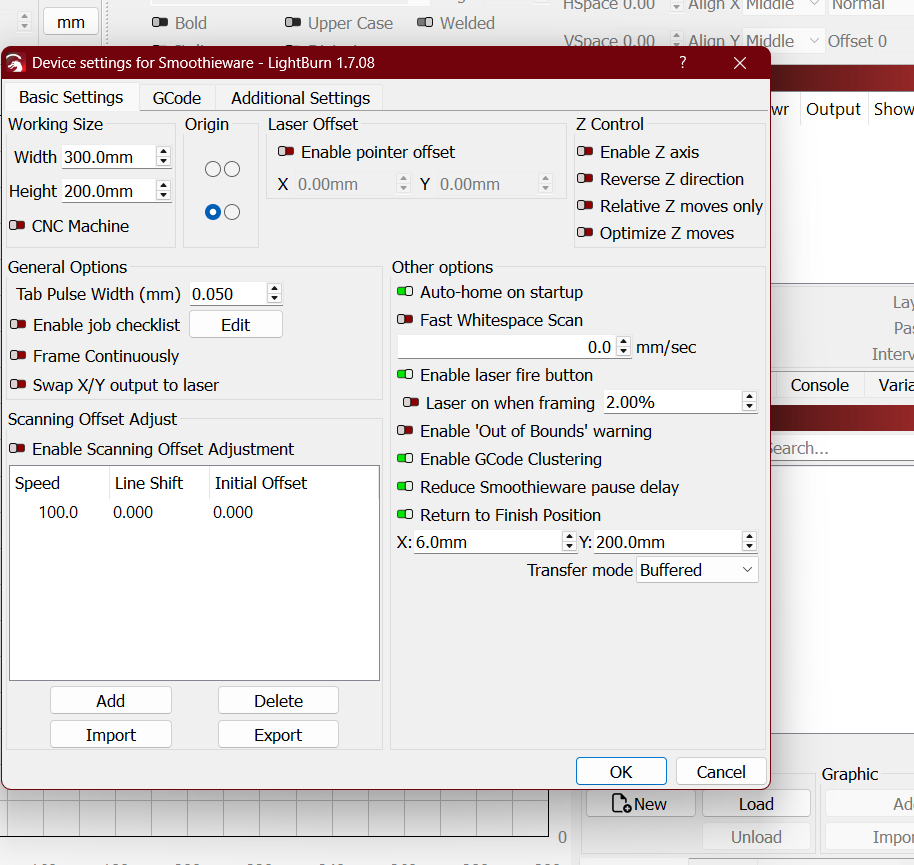Click finish position Y stepper arrows

750,541
